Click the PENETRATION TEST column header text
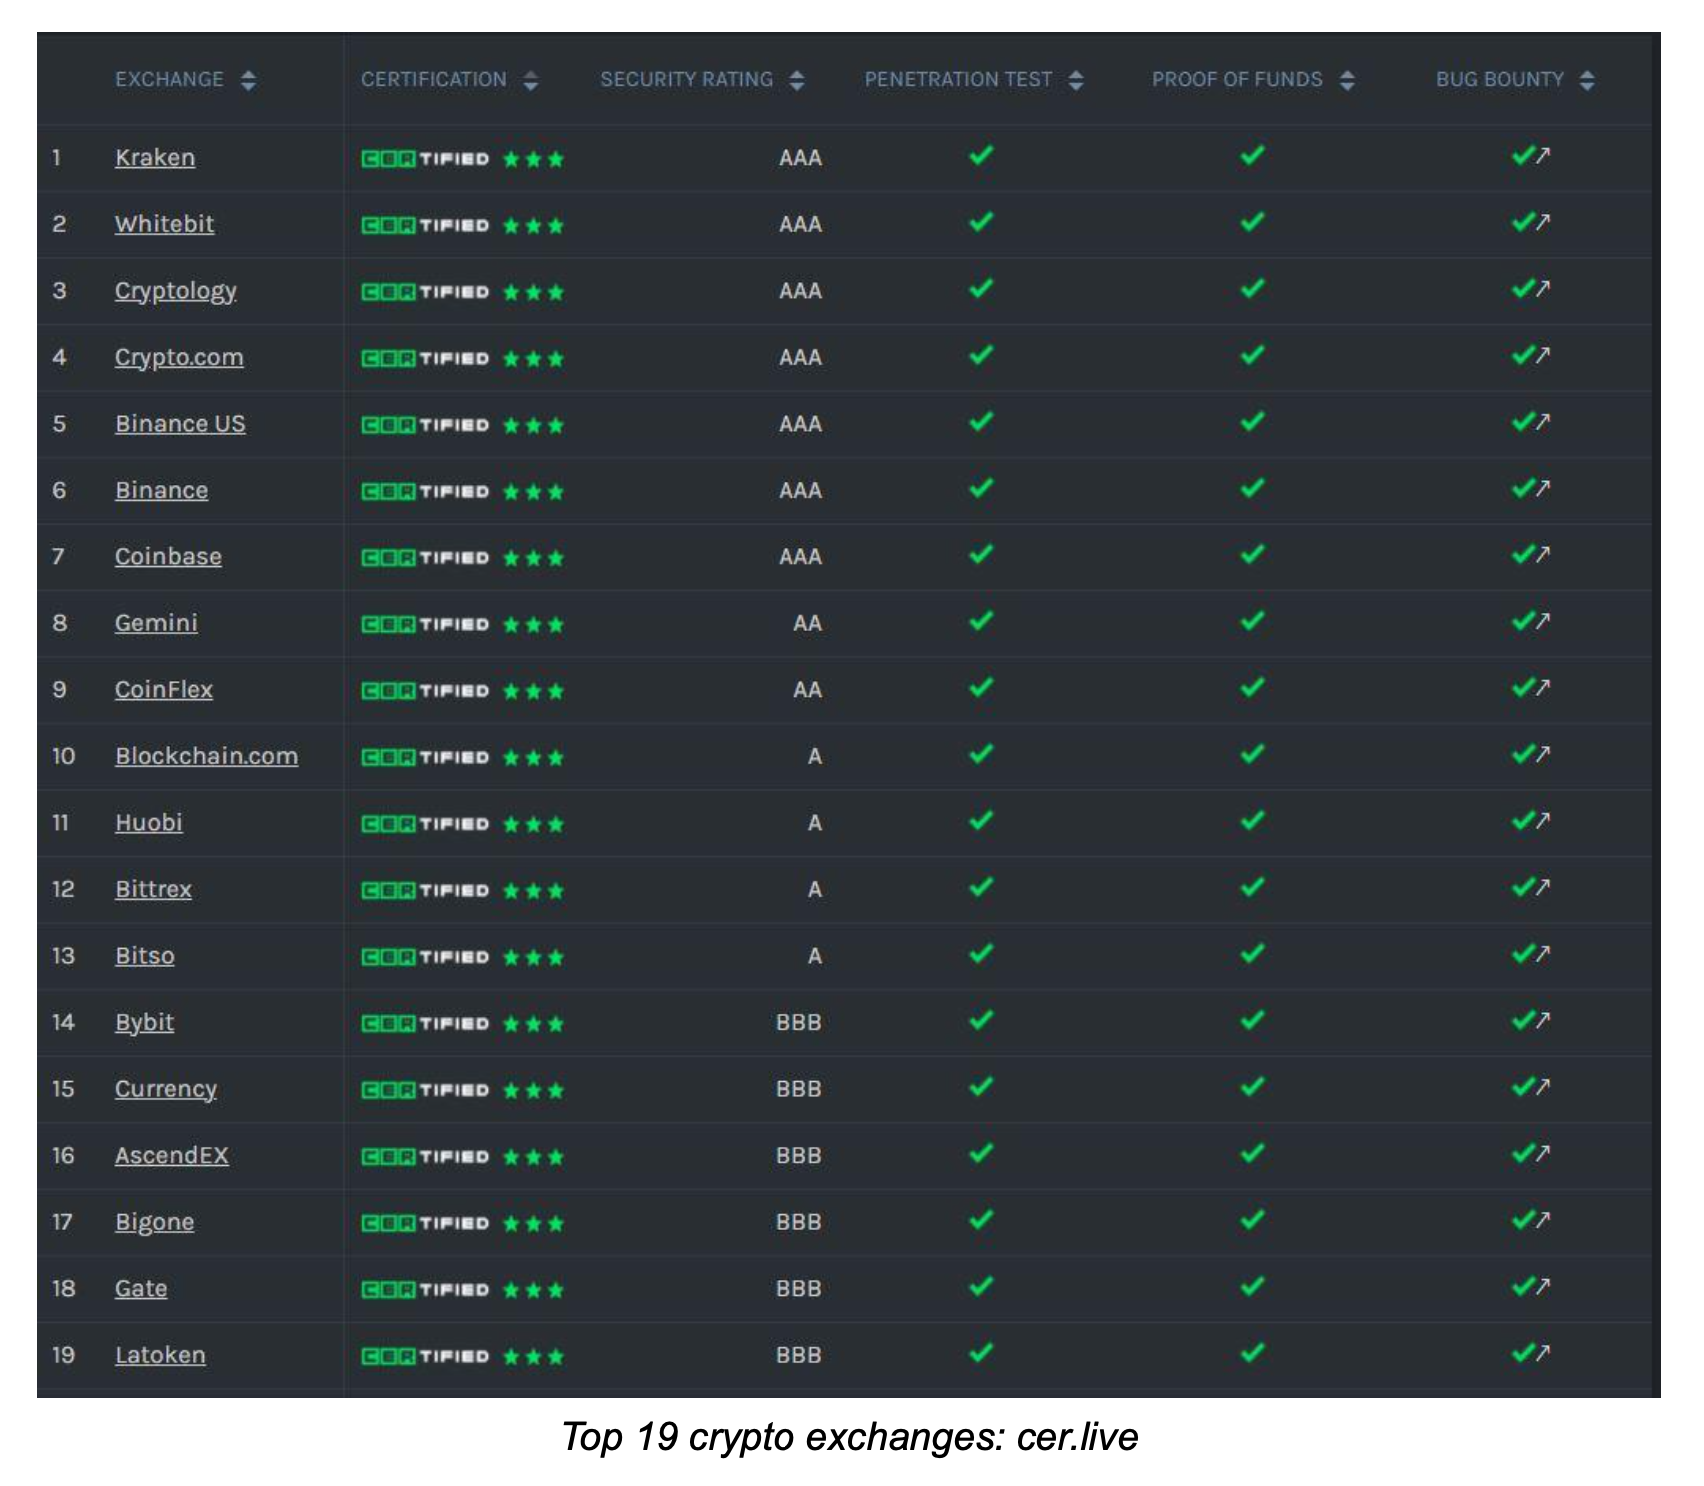 tap(958, 80)
